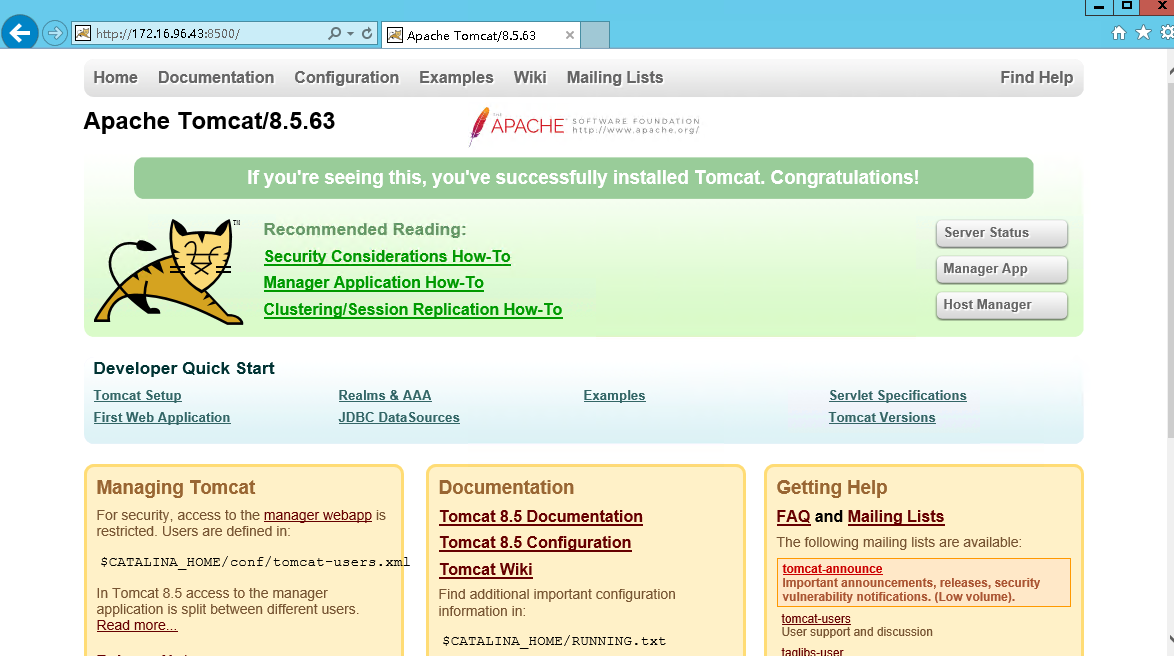Click Read more... in Managing Tomcat

(x=137, y=625)
